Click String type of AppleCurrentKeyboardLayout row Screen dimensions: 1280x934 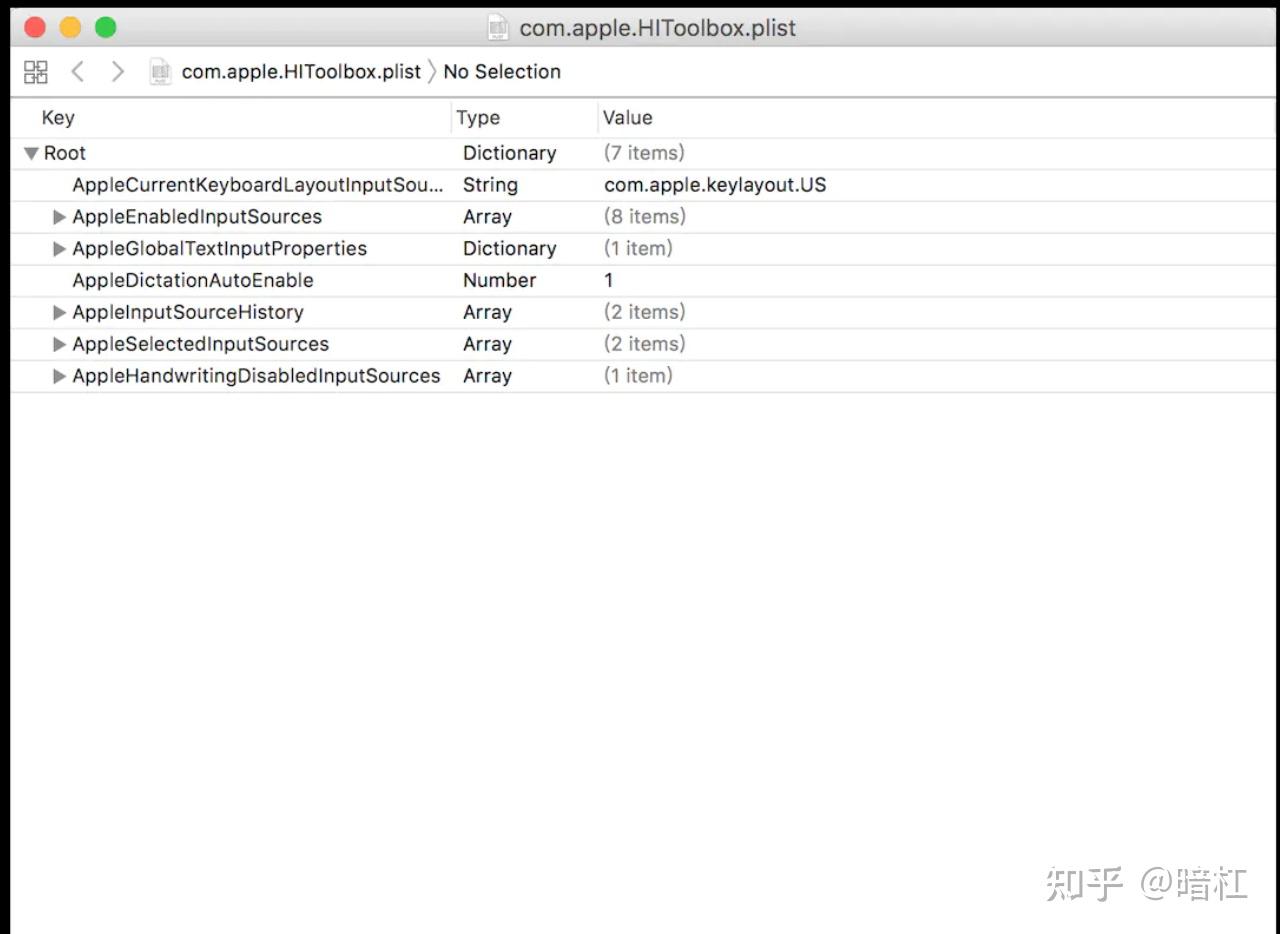tap(490, 185)
